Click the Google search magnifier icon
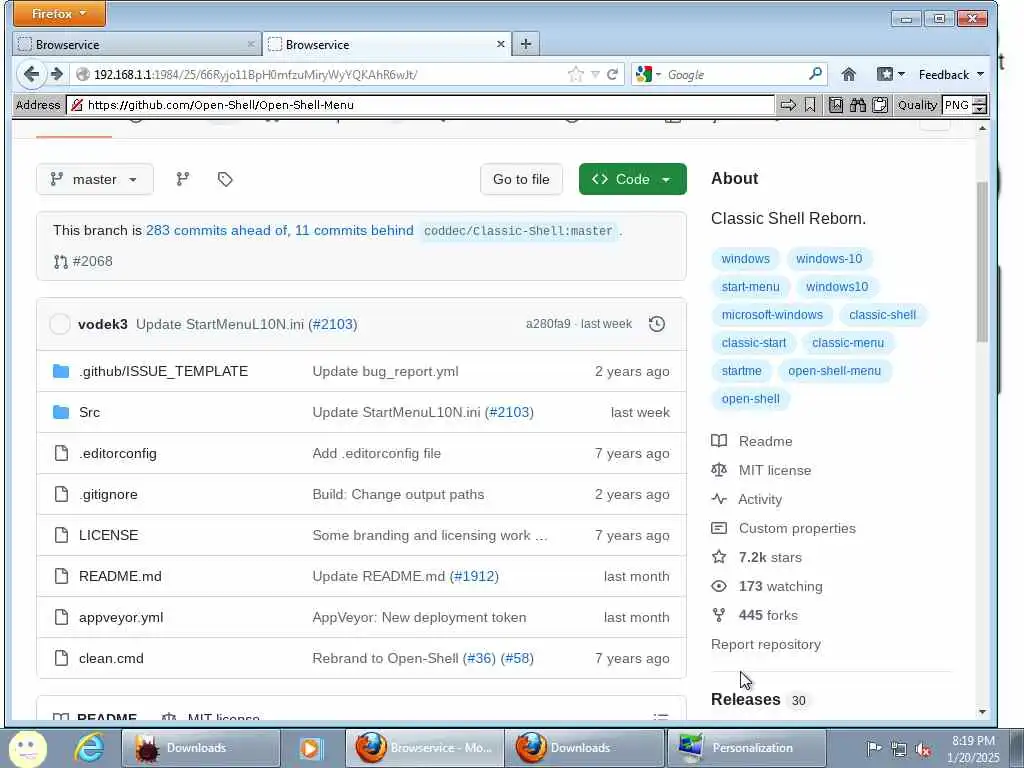Viewport: 1024px width, 768px height. pos(815,74)
